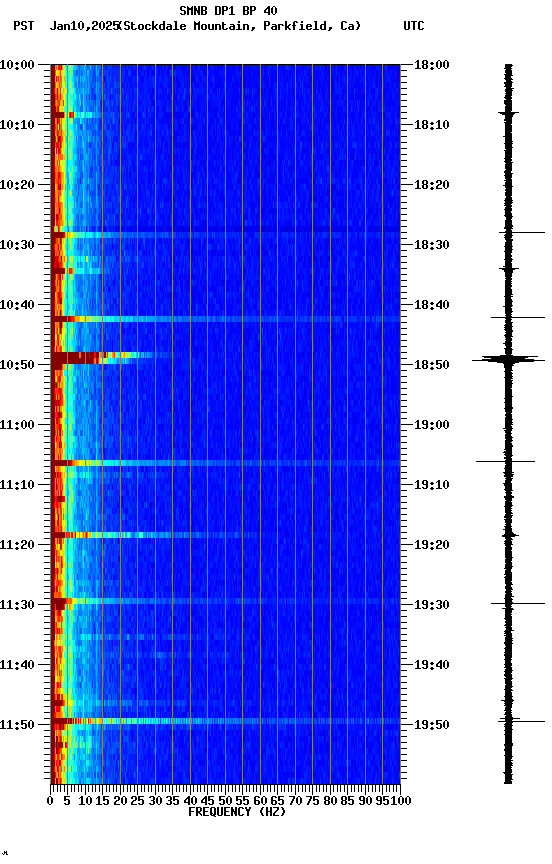
Task: Click the '19:20' UTC time label
Action: 432,546
